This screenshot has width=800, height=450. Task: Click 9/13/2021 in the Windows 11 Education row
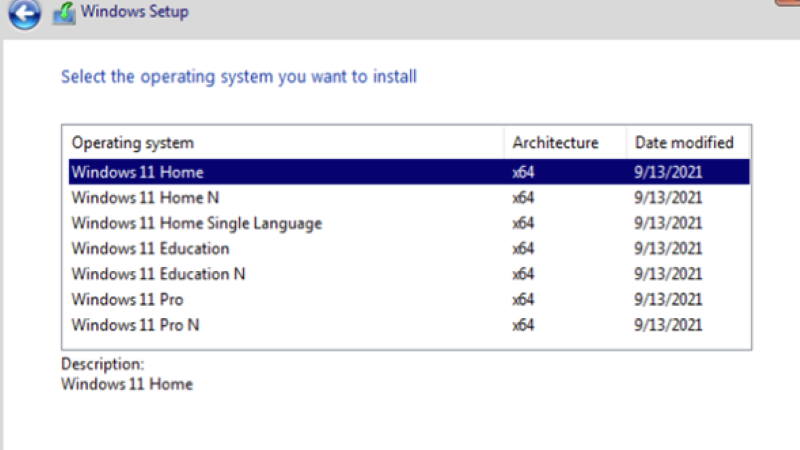(x=668, y=248)
